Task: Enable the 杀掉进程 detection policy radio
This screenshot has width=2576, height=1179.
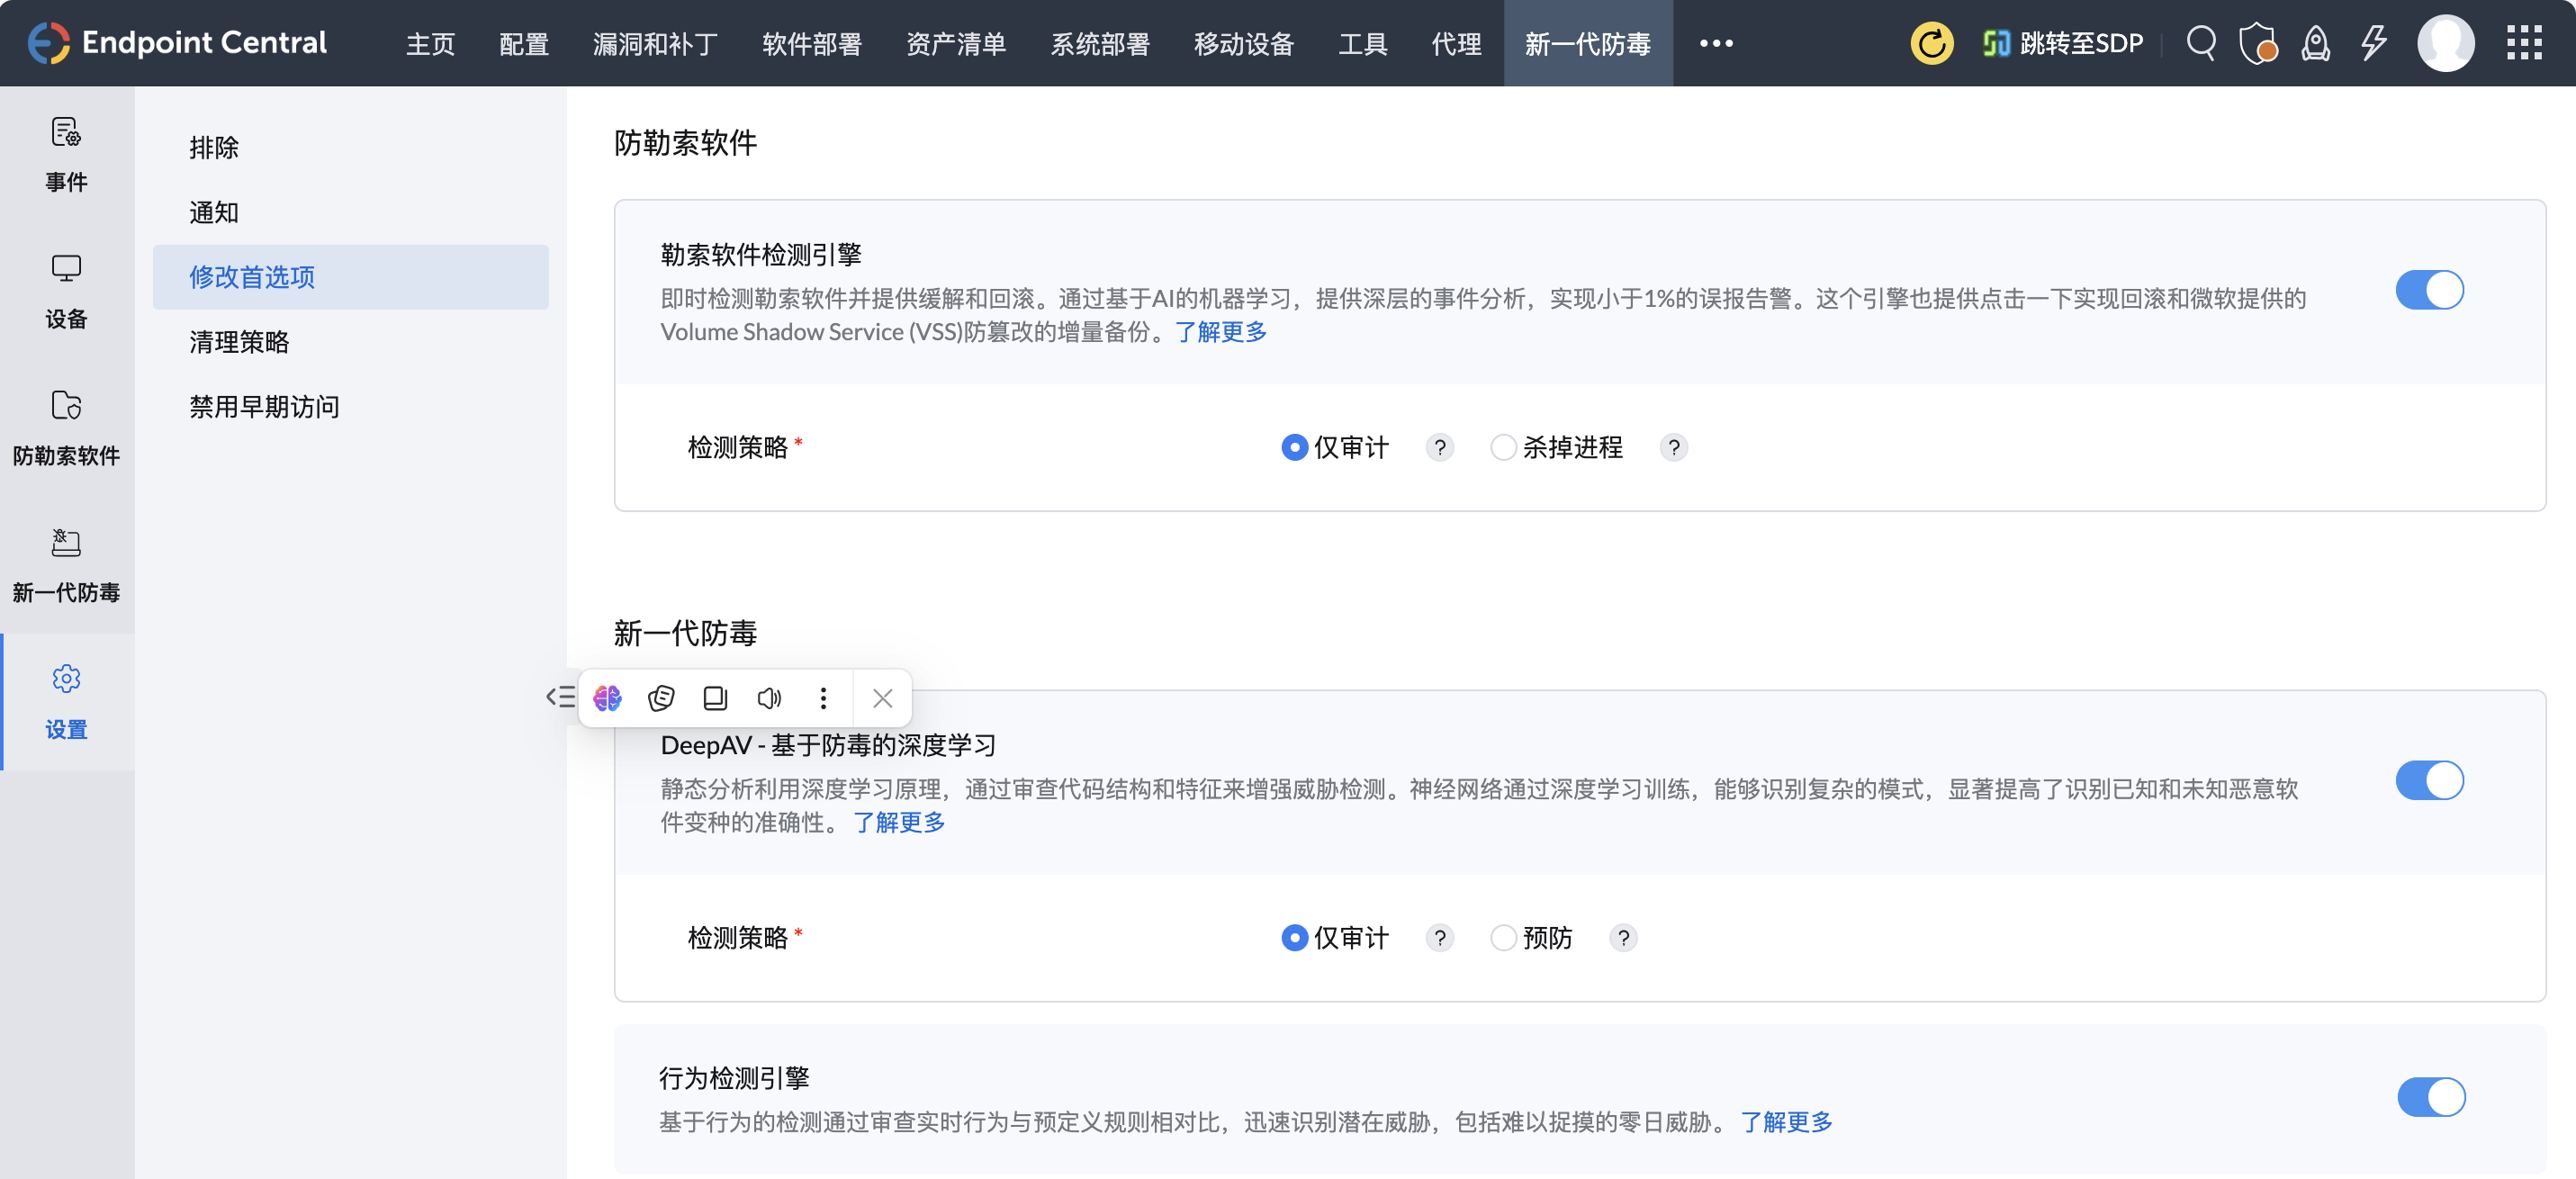Action: (1504, 448)
